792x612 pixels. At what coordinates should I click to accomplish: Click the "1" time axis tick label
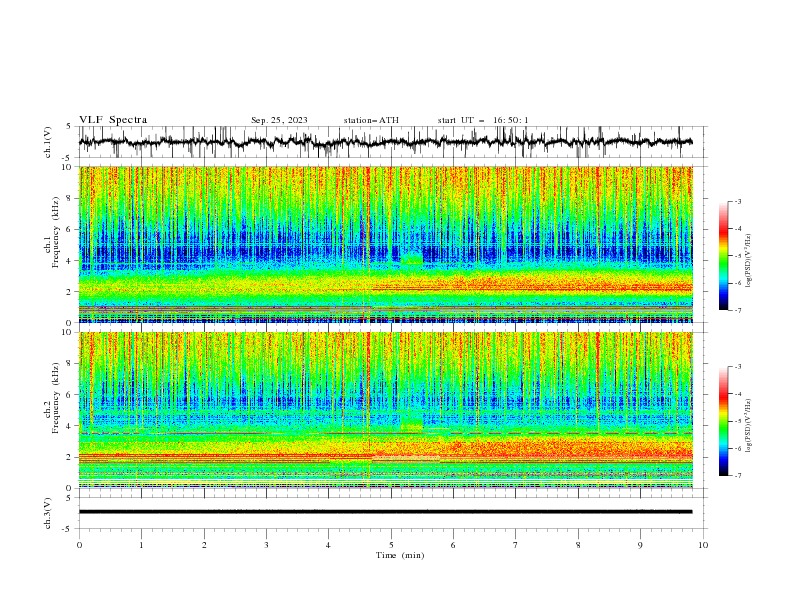pos(141,545)
